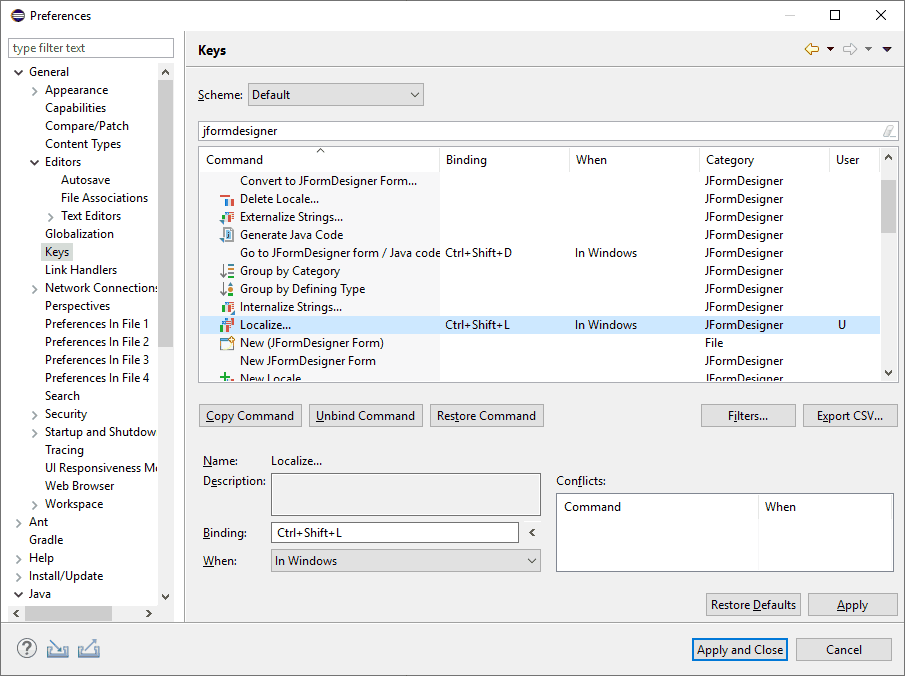Click the Export CSV button
The height and width of the screenshot is (676, 905).
point(850,416)
